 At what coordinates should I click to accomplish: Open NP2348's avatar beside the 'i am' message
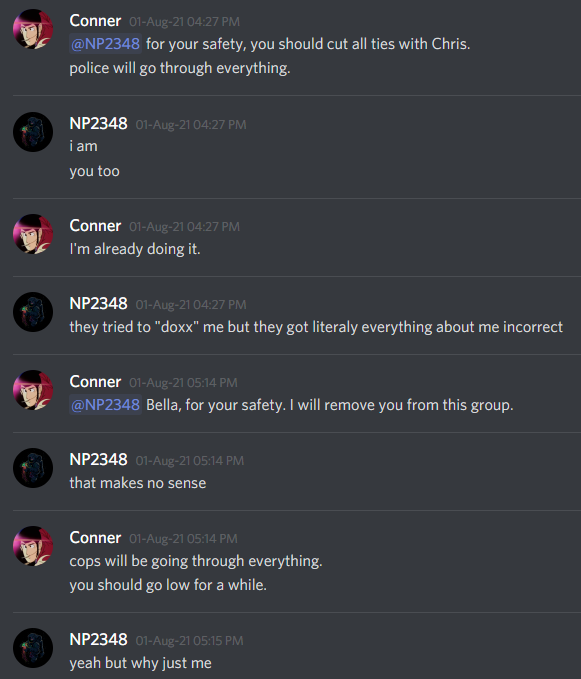33,132
